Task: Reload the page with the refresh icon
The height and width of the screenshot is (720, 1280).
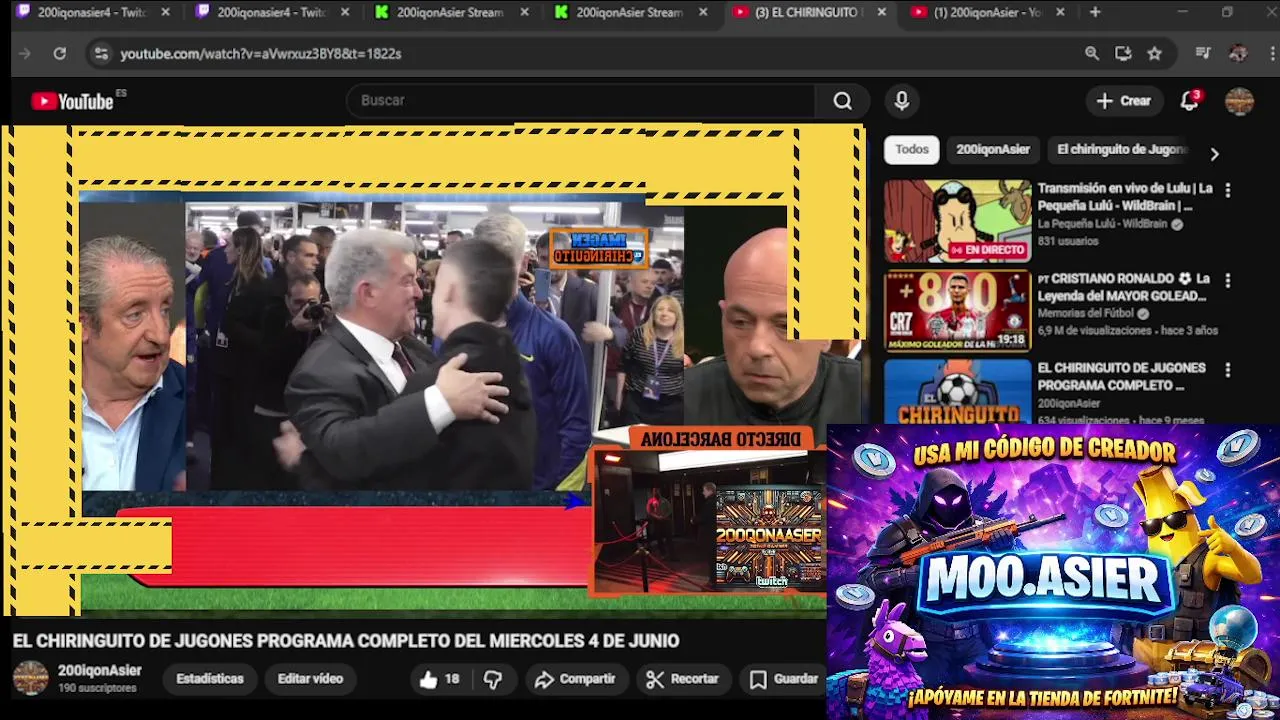Action: click(x=60, y=54)
